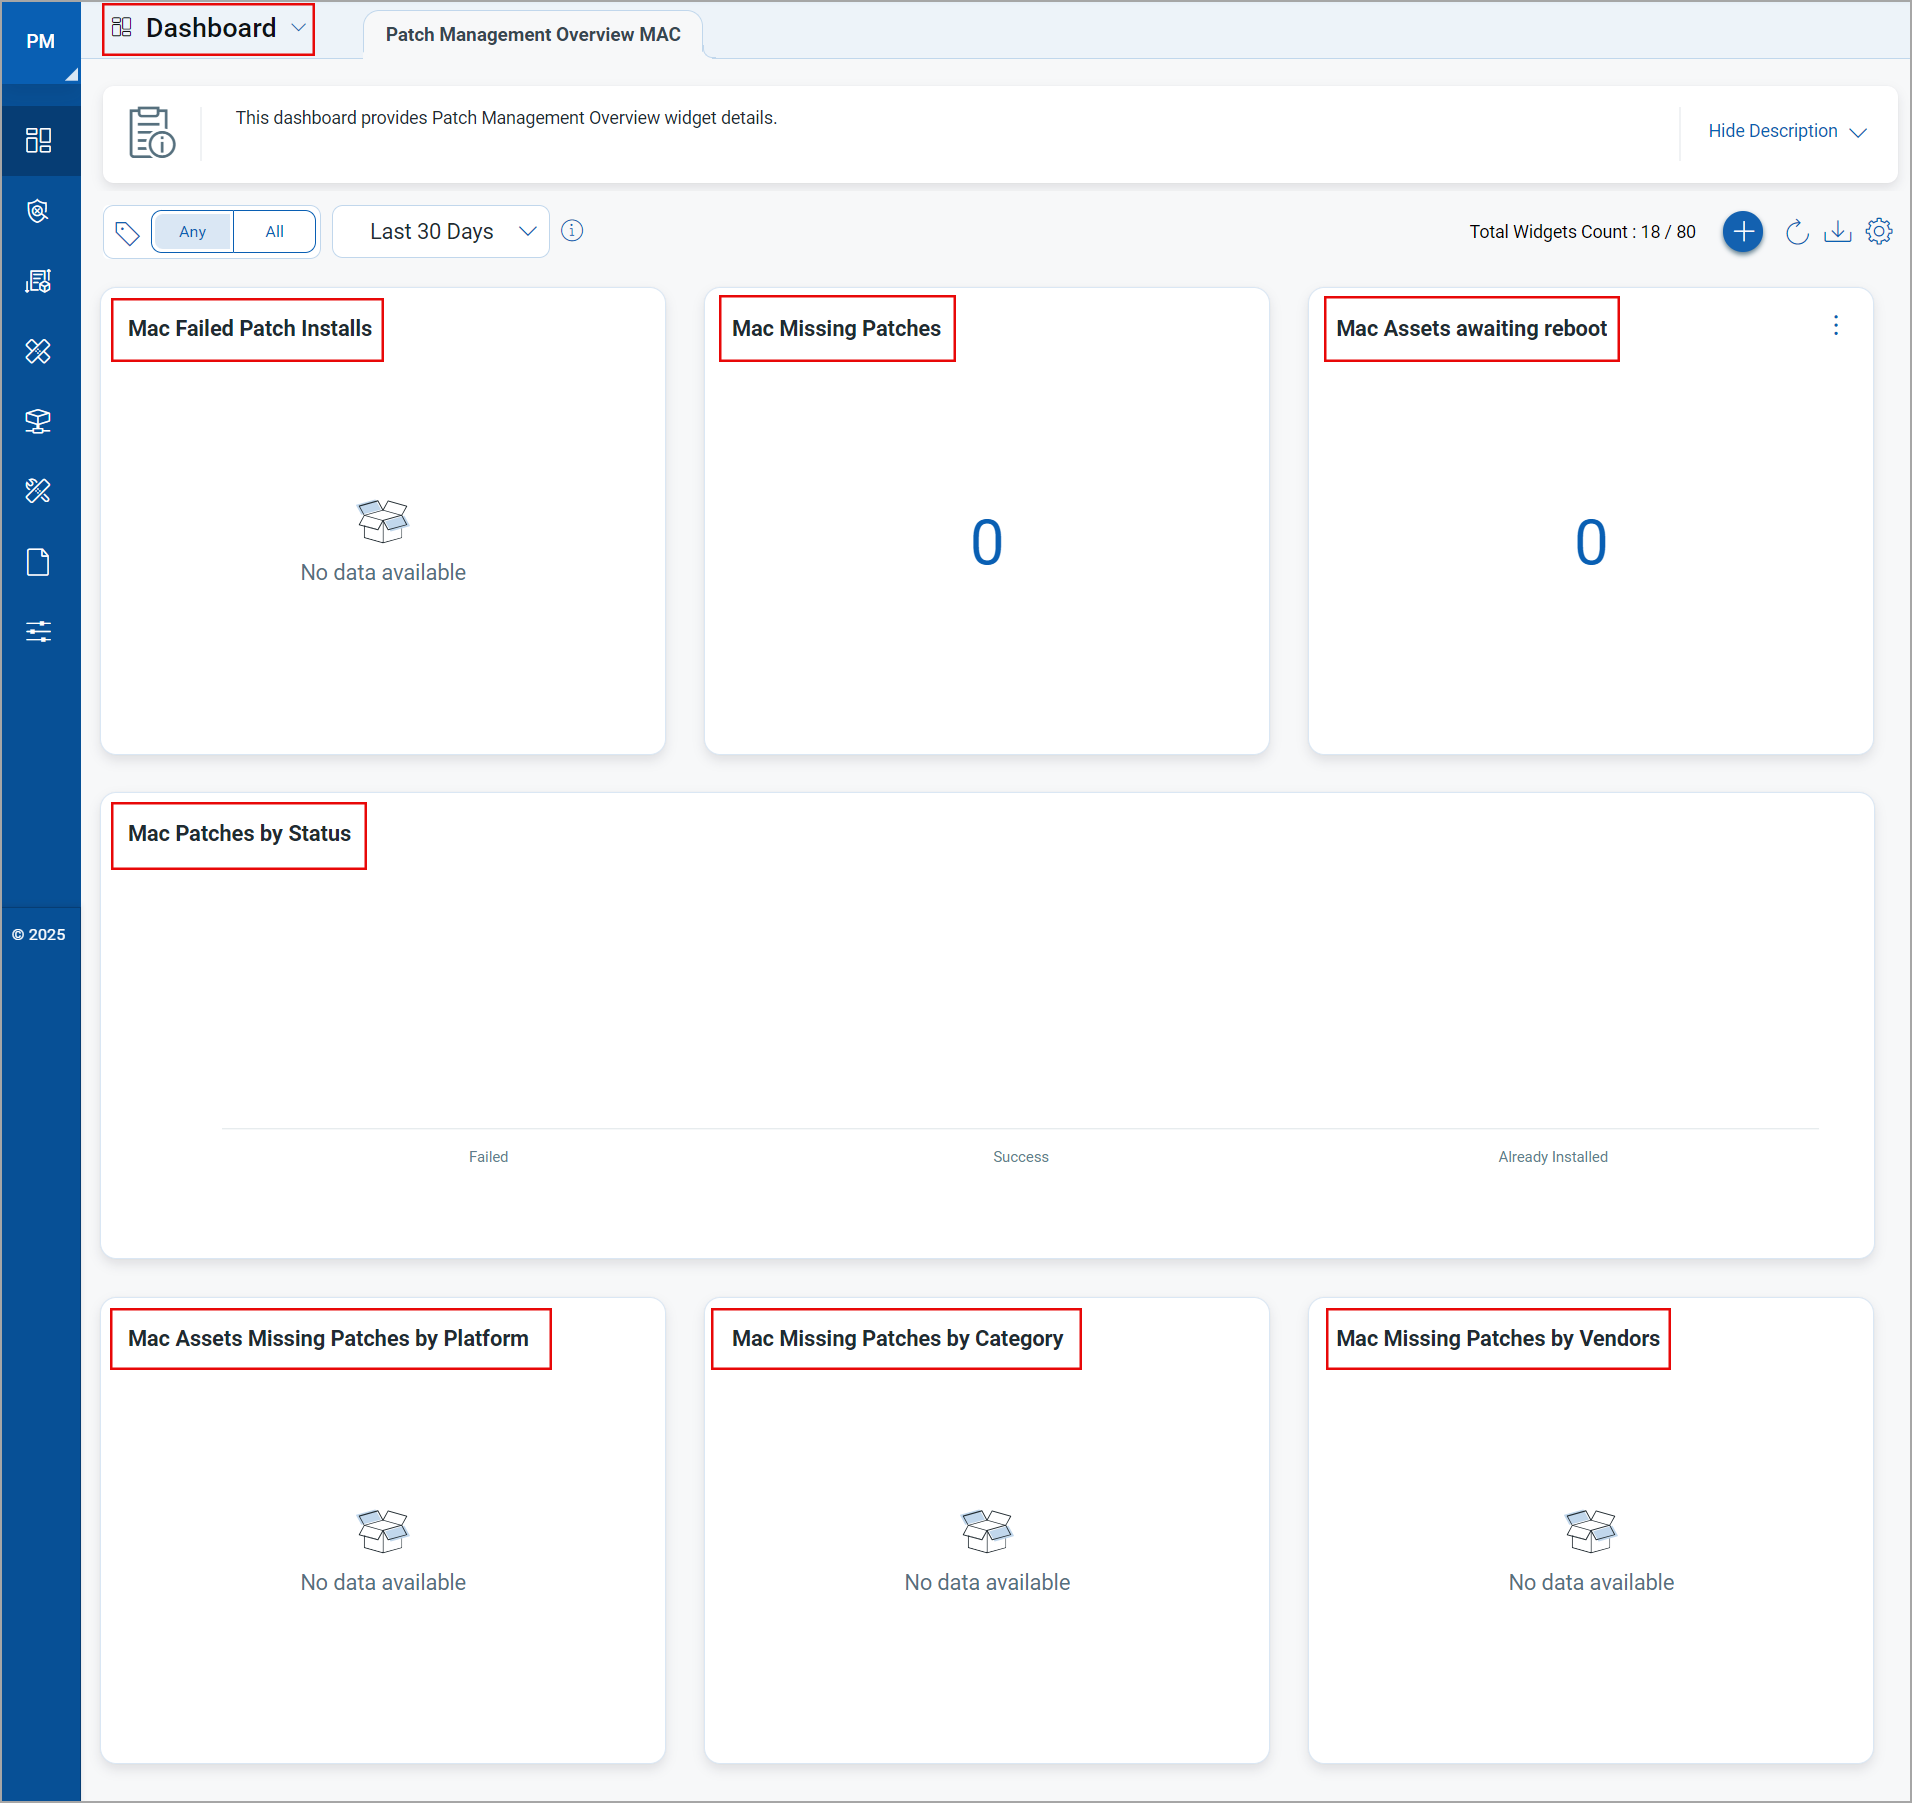
Task: Click the Mac Failed Patch Installs title
Action: (x=250, y=329)
